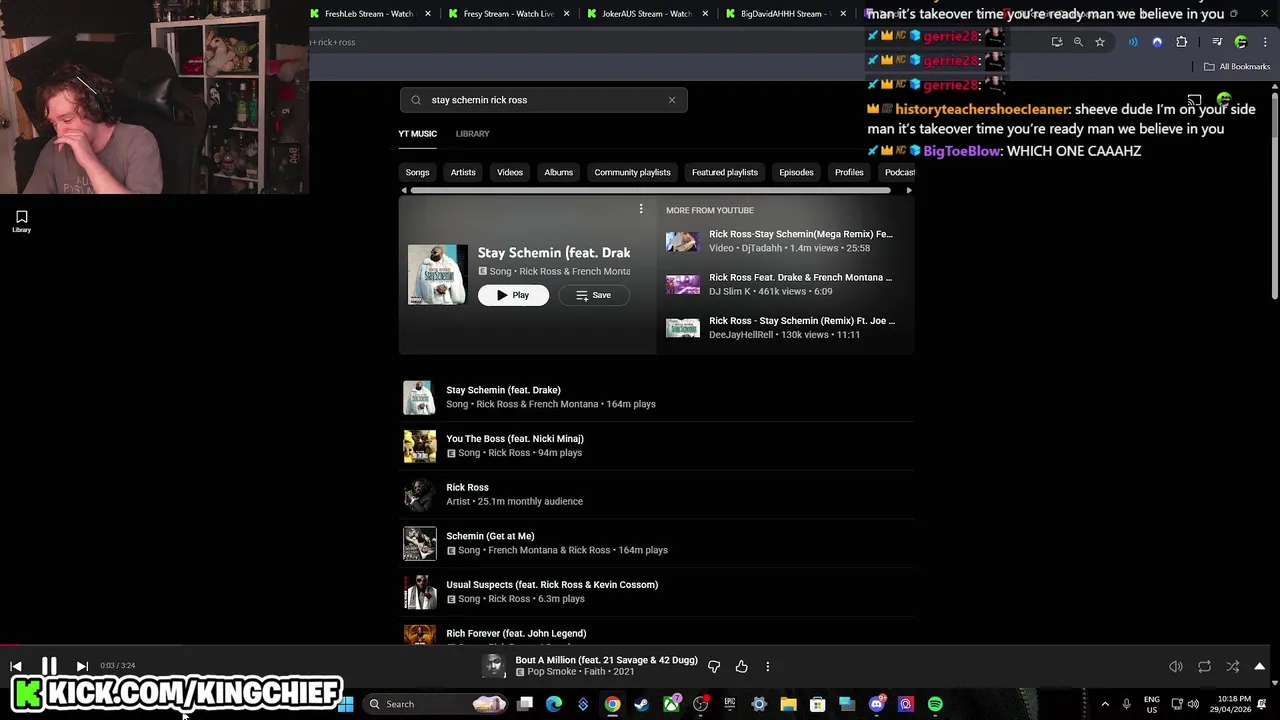The image size is (1280, 720).
Task: Select Usual Suspects song row
Action: click(x=658, y=592)
